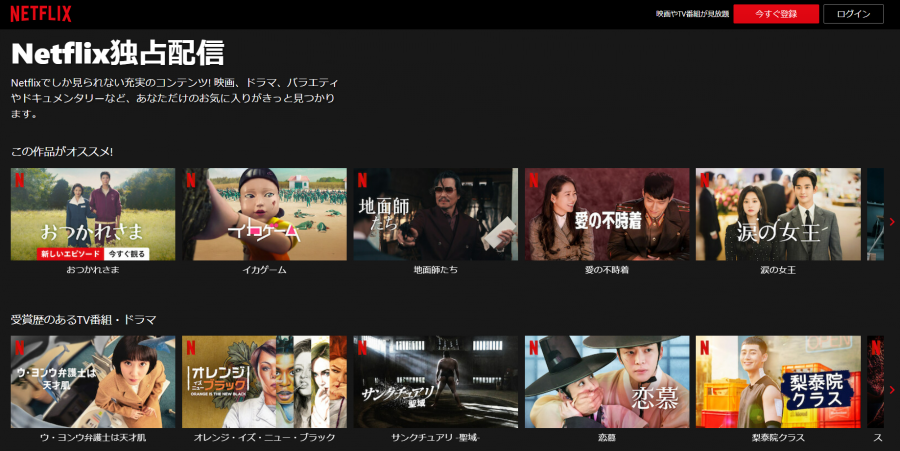The width and height of the screenshot is (900, 451).
Task: Click the 受賞歴のあるTV番組・ドラマ row heading
Action: 84,320
